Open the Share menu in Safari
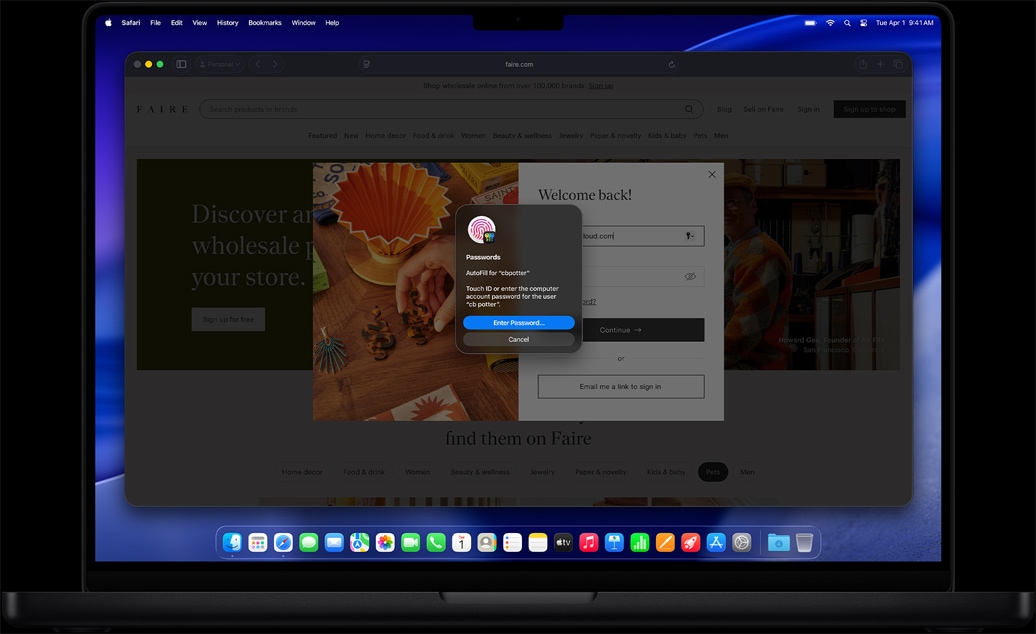Screen dimensions: 1036x634 pos(861,63)
